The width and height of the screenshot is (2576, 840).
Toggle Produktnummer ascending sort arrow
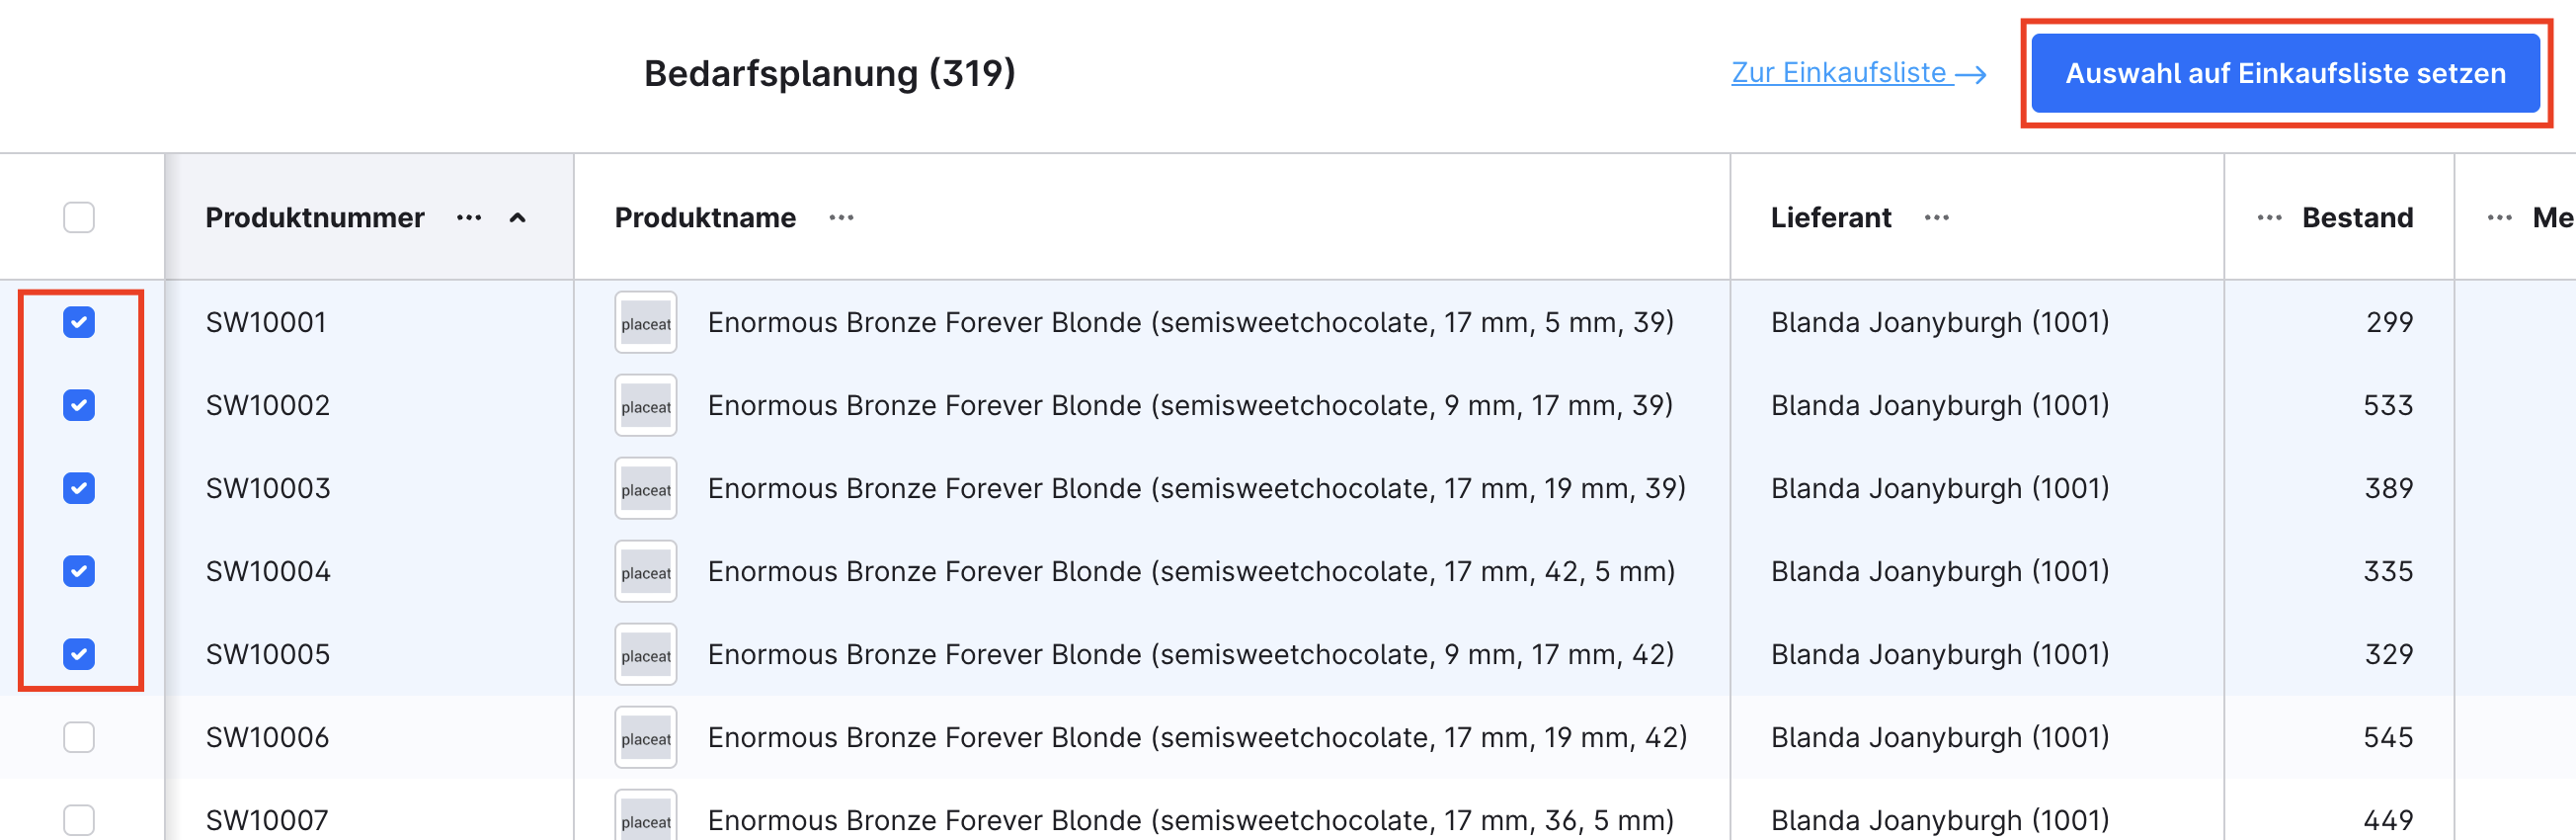pyautogui.click(x=517, y=218)
